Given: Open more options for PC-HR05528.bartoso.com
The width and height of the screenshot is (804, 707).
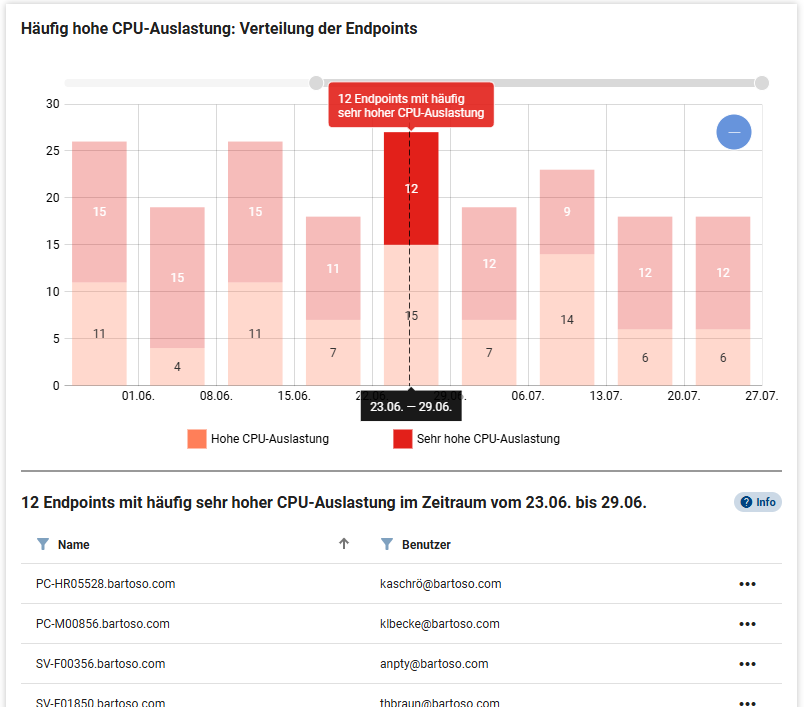Looking at the screenshot, I should pyautogui.click(x=747, y=584).
